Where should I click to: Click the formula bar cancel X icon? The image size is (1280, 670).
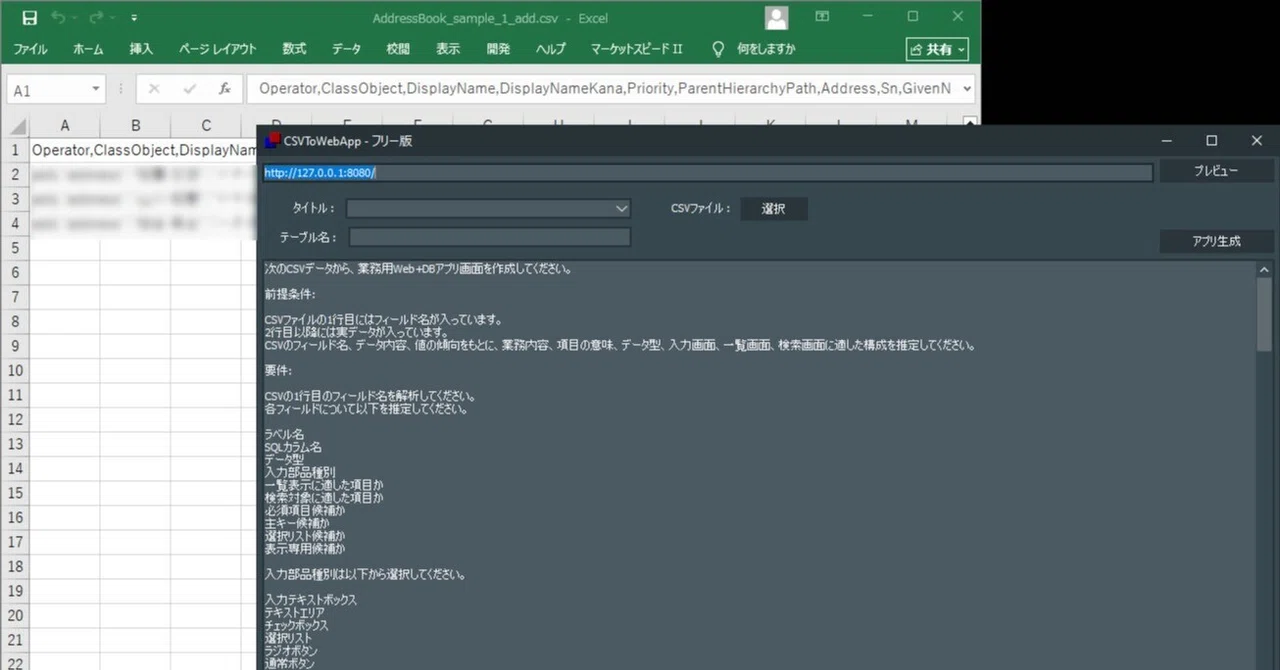click(154, 89)
